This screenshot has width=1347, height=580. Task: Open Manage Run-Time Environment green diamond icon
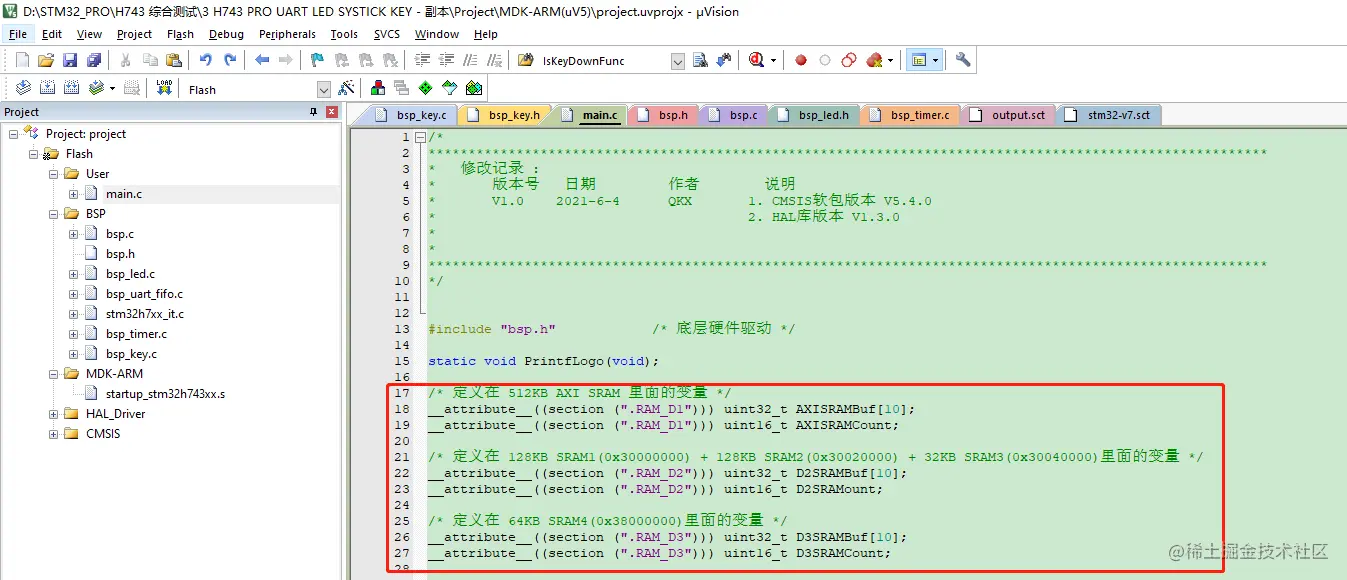(425, 89)
